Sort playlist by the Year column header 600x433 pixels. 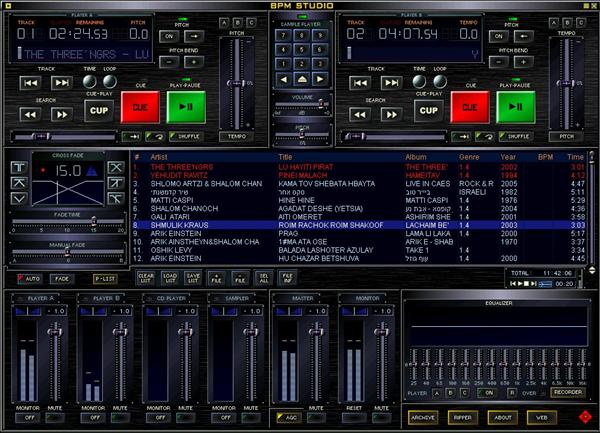point(508,157)
